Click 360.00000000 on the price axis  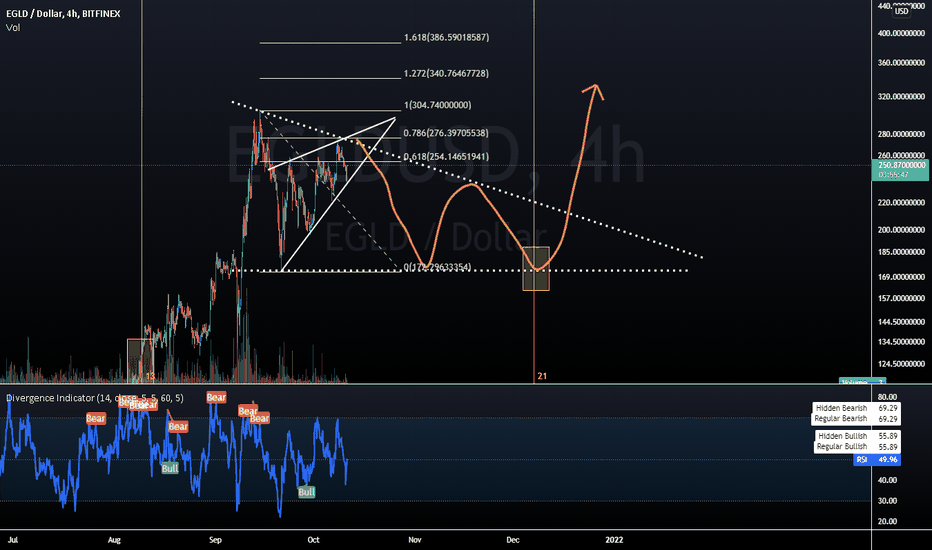[x=901, y=62]
